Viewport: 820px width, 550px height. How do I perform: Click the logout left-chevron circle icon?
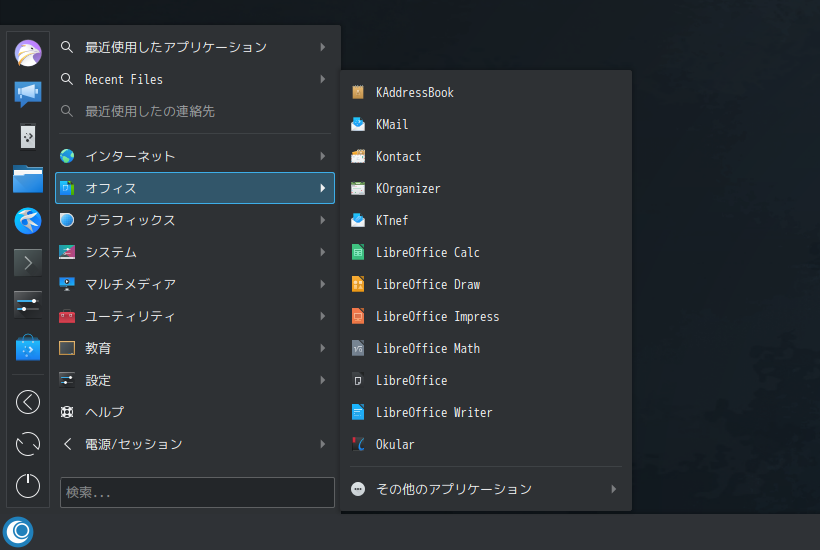[x=28, y=402]
